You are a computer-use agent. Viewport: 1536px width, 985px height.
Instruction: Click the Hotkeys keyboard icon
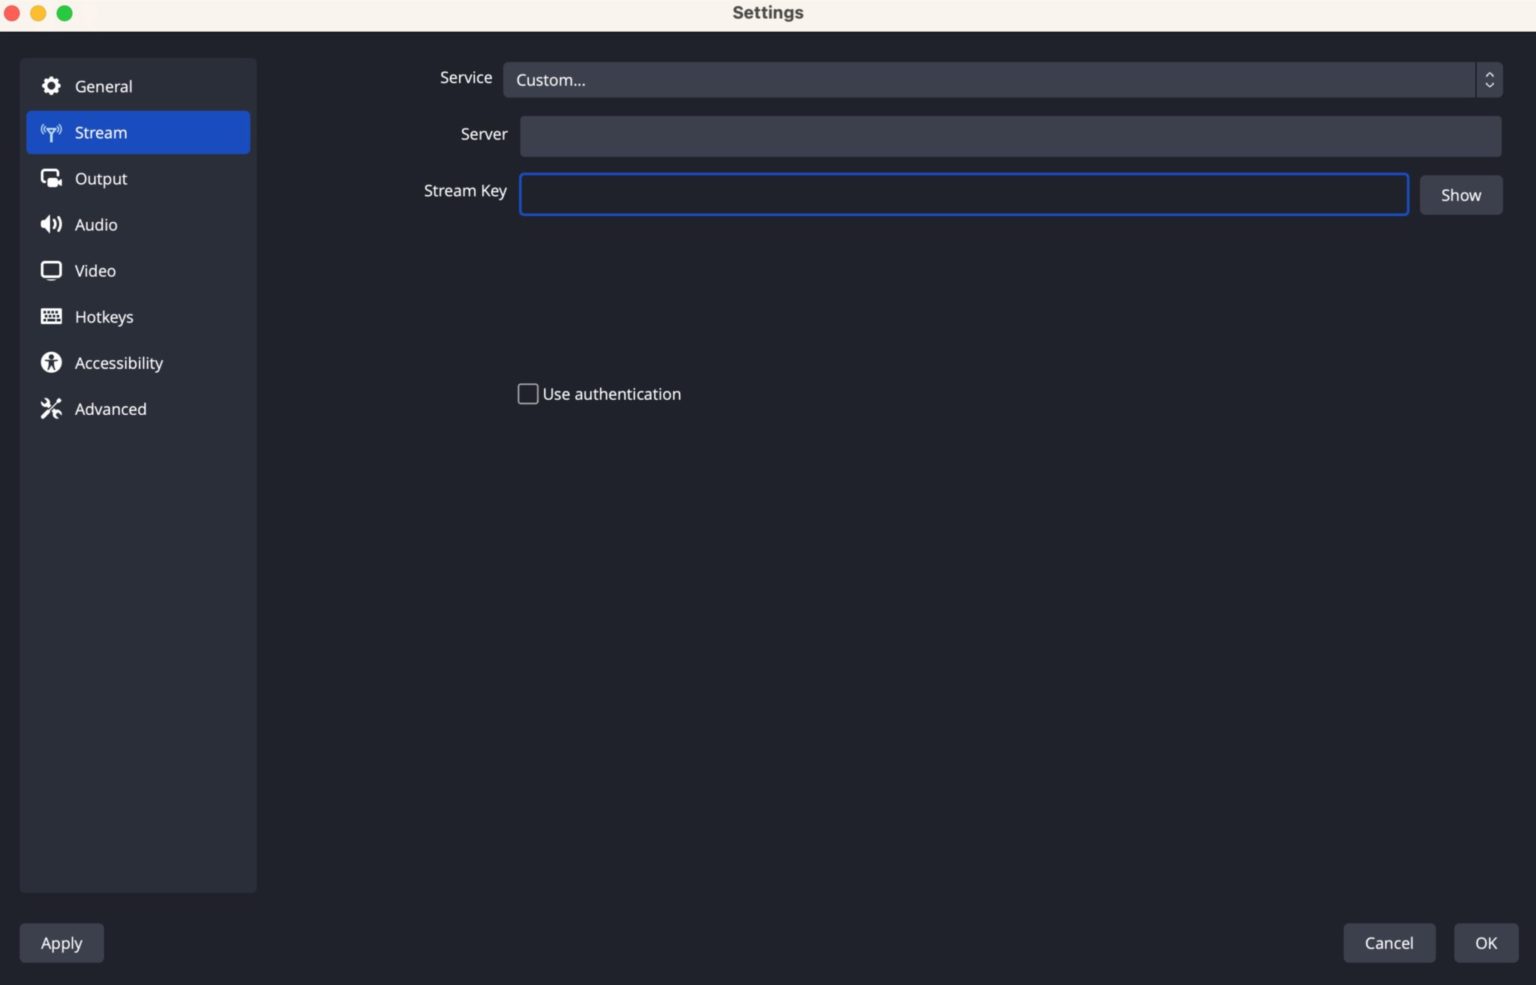50,316
